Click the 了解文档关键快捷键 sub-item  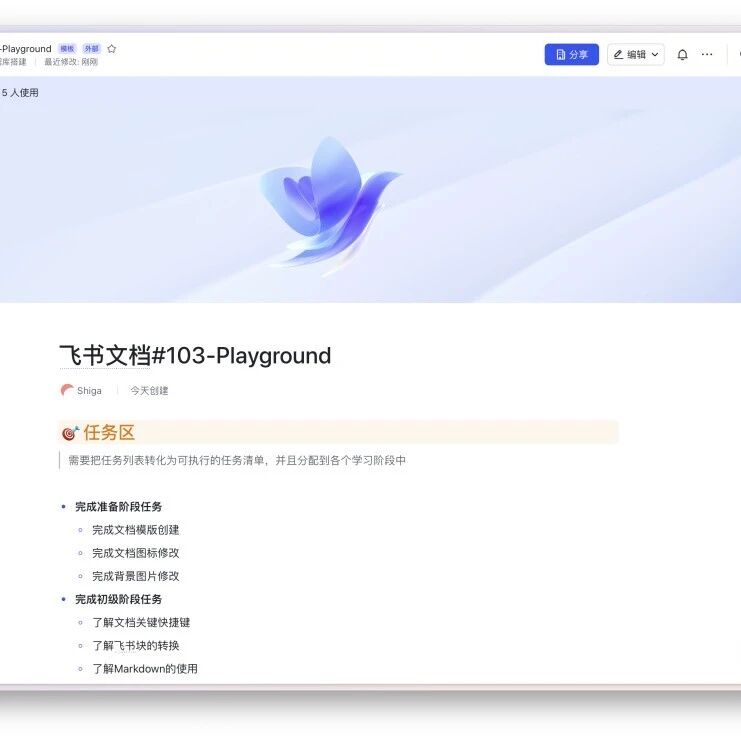pyautogui.click(x=141, y=622)
